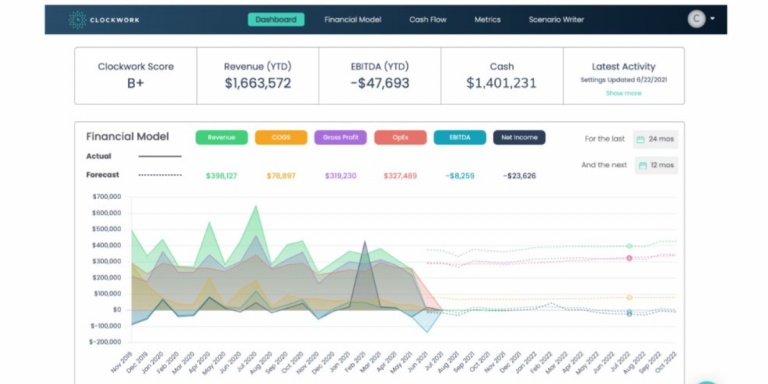
Task: Click the green Revenue forecast data point marker
Action: coord(629,246)
